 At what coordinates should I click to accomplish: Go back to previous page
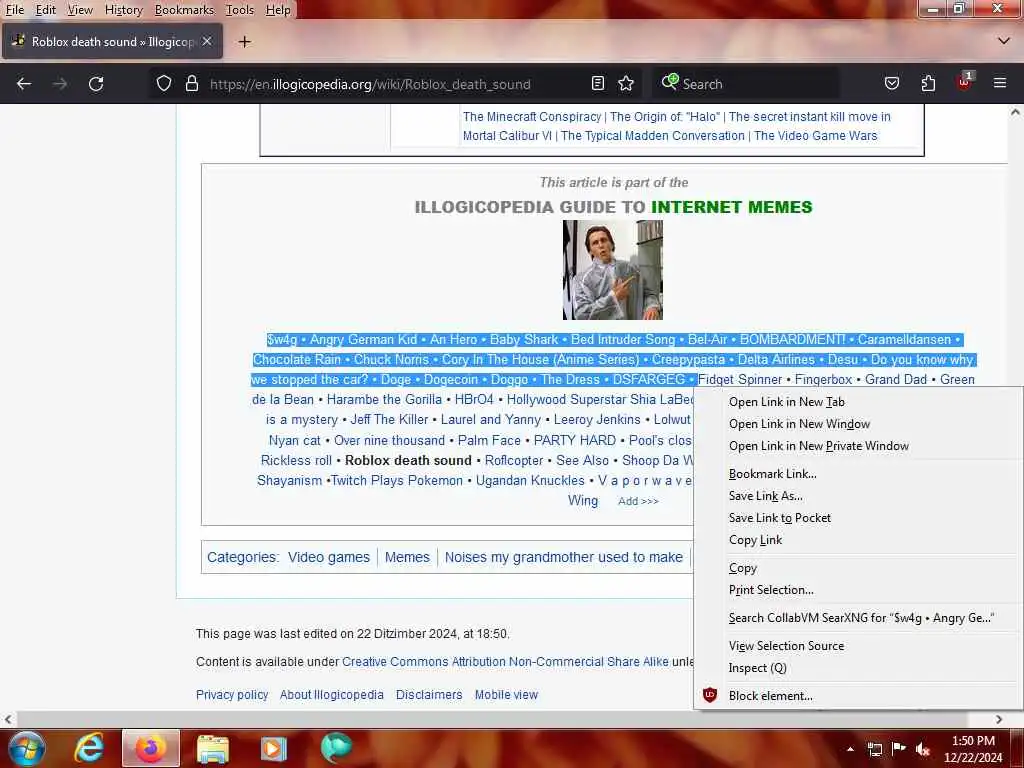point(24,84)
